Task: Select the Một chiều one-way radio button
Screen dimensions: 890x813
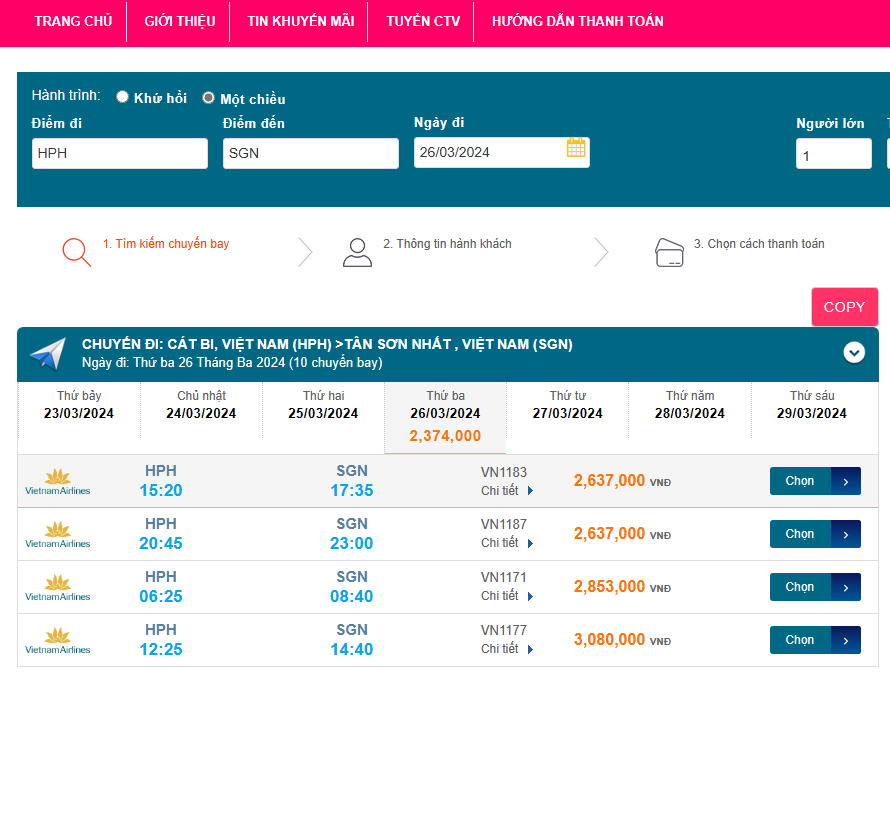Action: (208, 98)
